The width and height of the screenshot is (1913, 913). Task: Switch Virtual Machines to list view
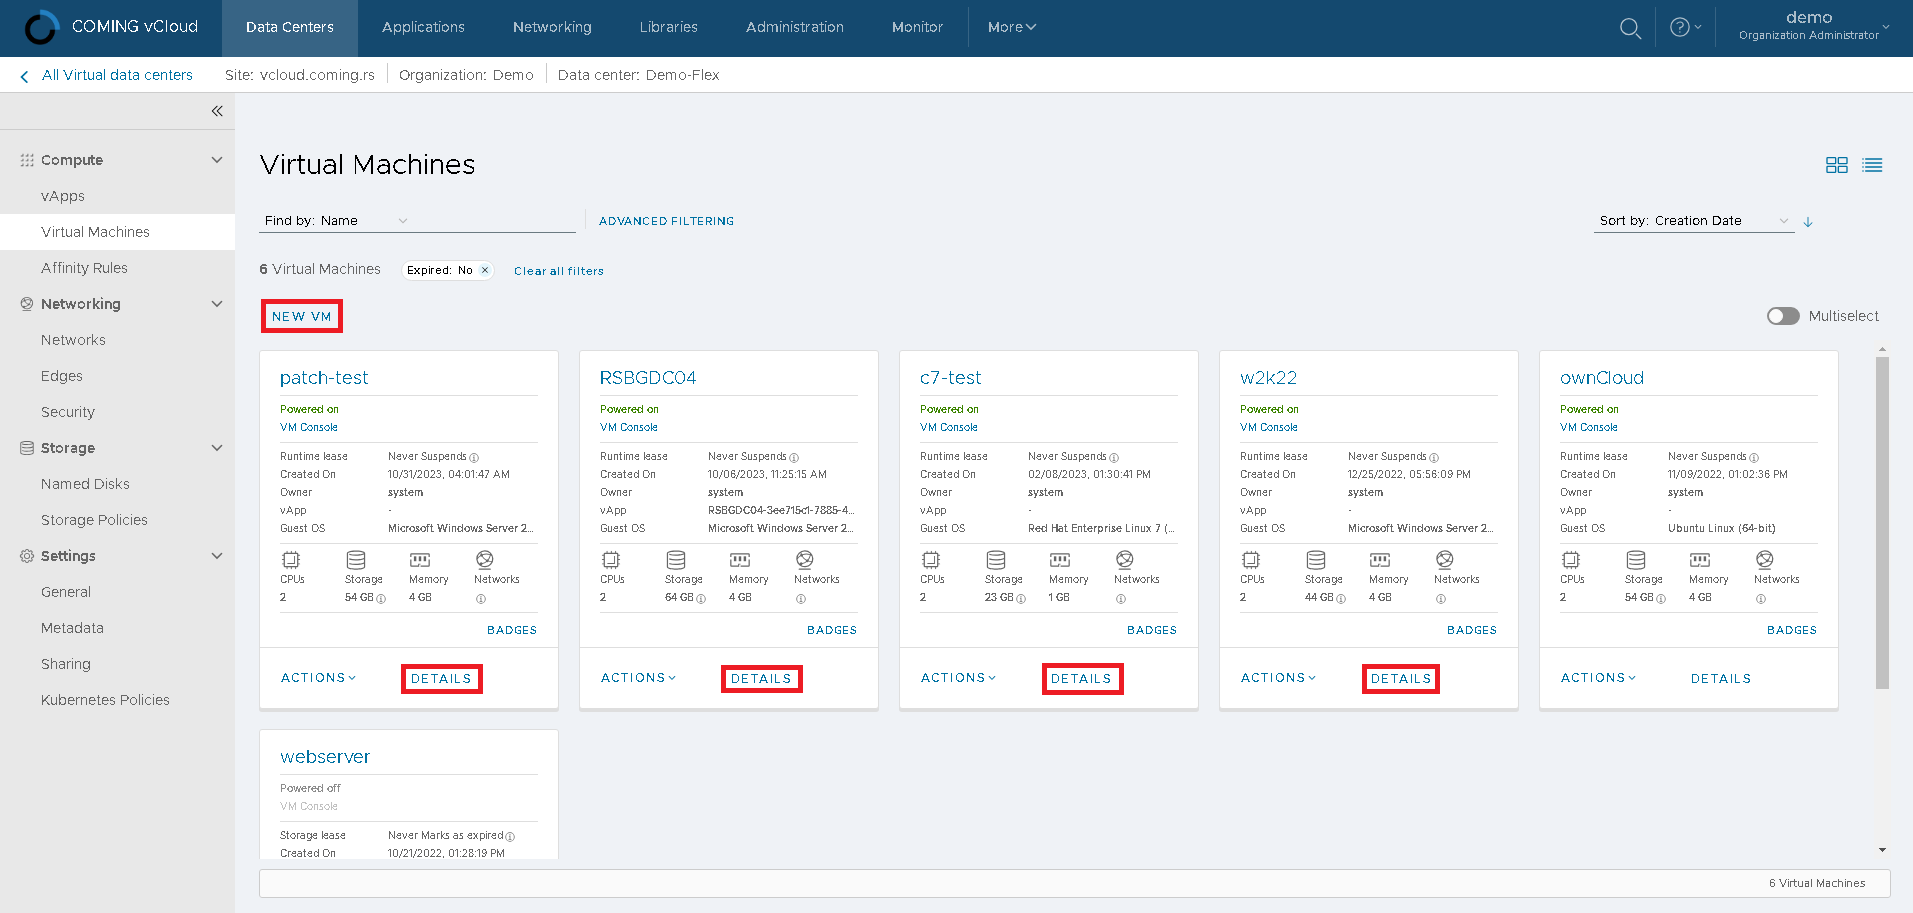click(x=1873, y=164)
